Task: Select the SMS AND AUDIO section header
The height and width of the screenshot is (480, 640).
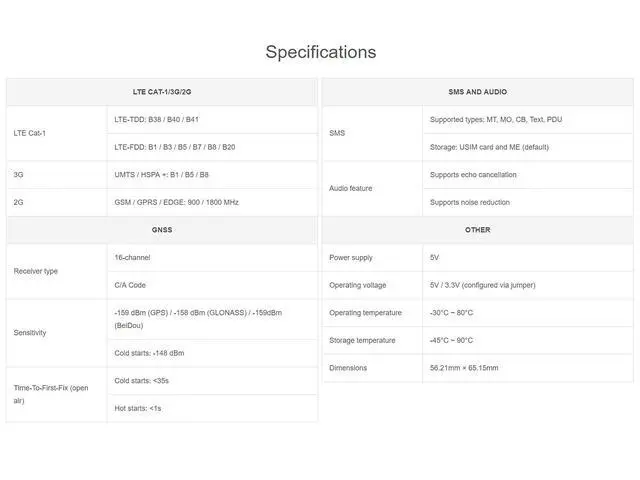Action: tap(478, 92)
